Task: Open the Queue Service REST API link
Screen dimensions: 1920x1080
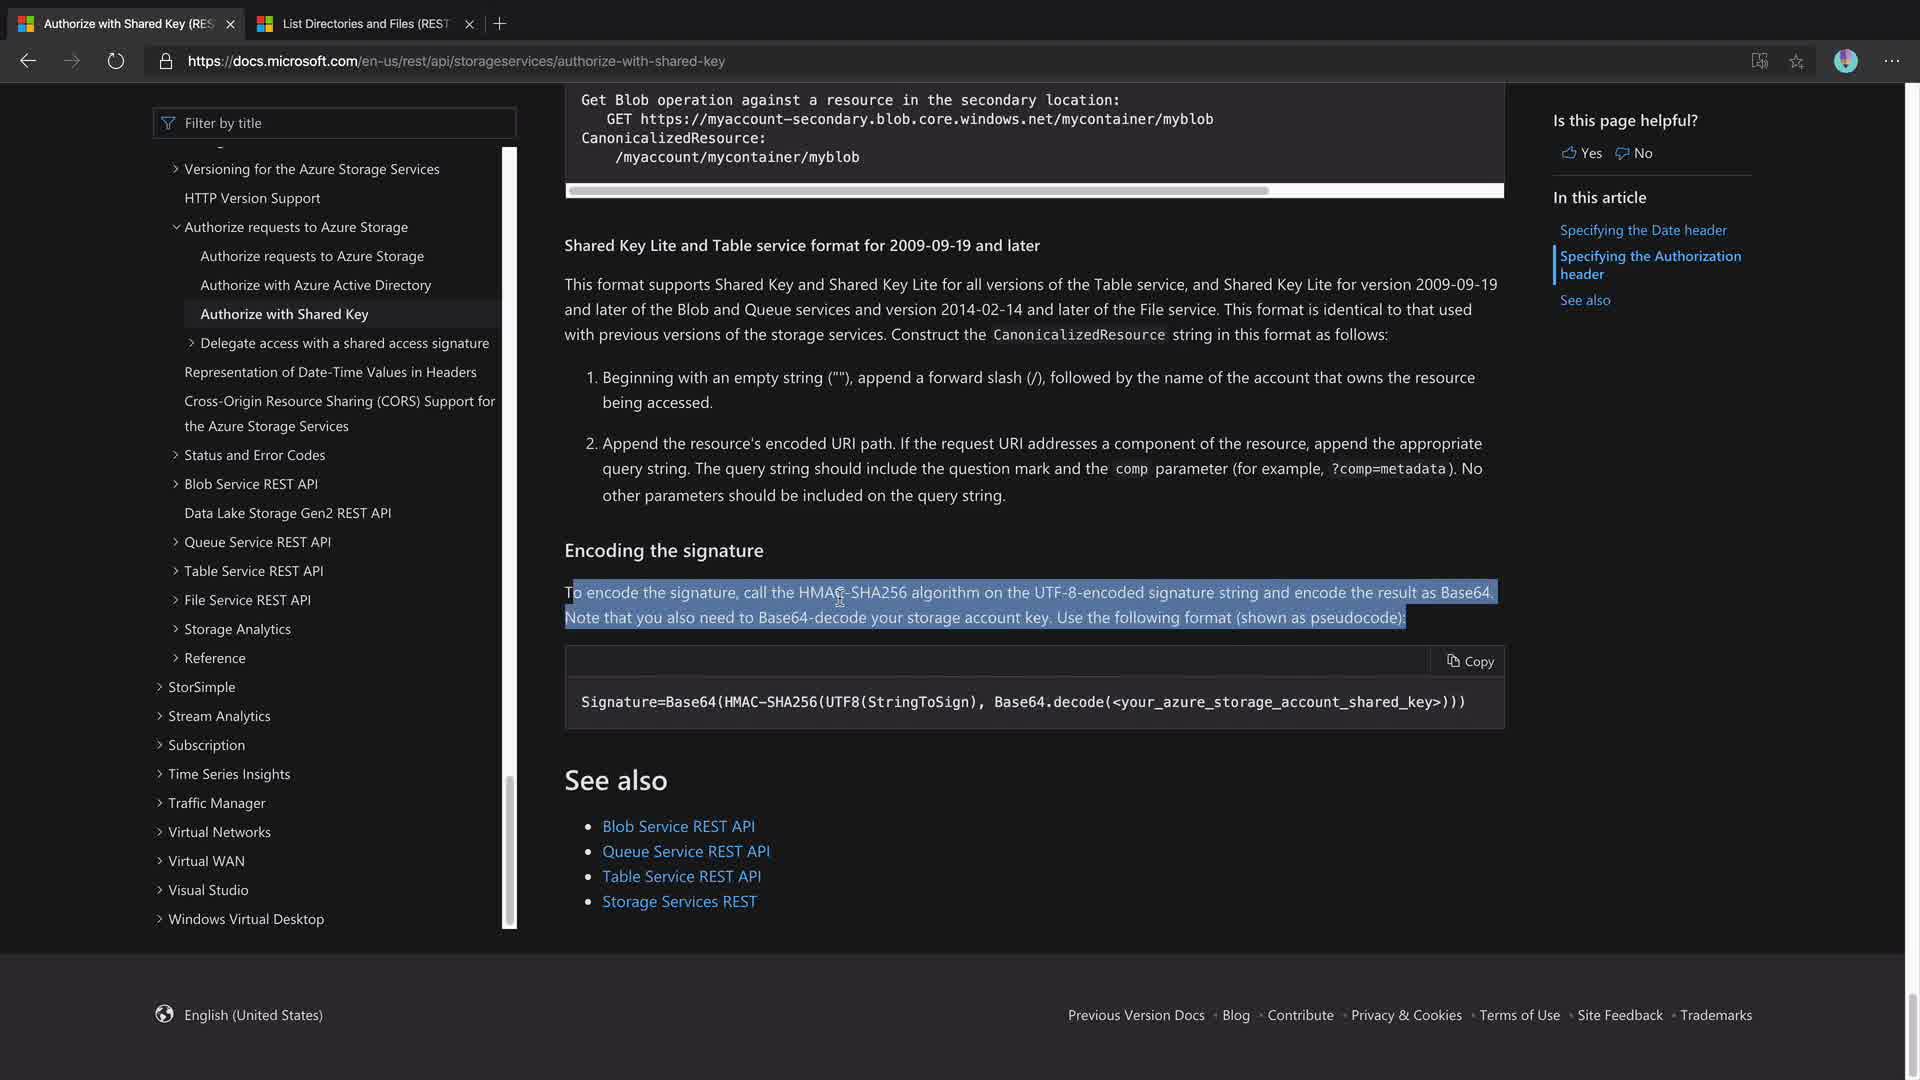Action: click(685, 851)
